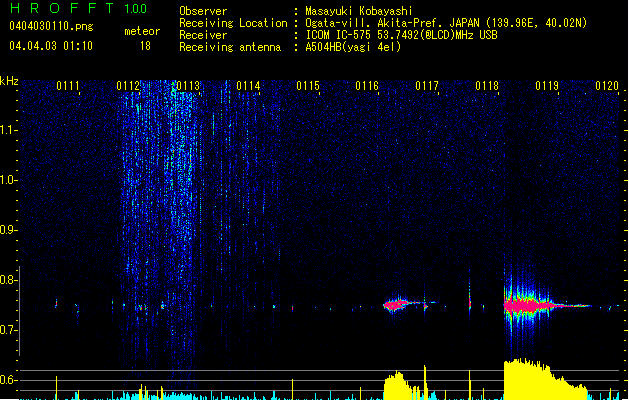Viewport: 629px width, 400px height.
Task: Click the Receiver label
Action: coord(203,35)
